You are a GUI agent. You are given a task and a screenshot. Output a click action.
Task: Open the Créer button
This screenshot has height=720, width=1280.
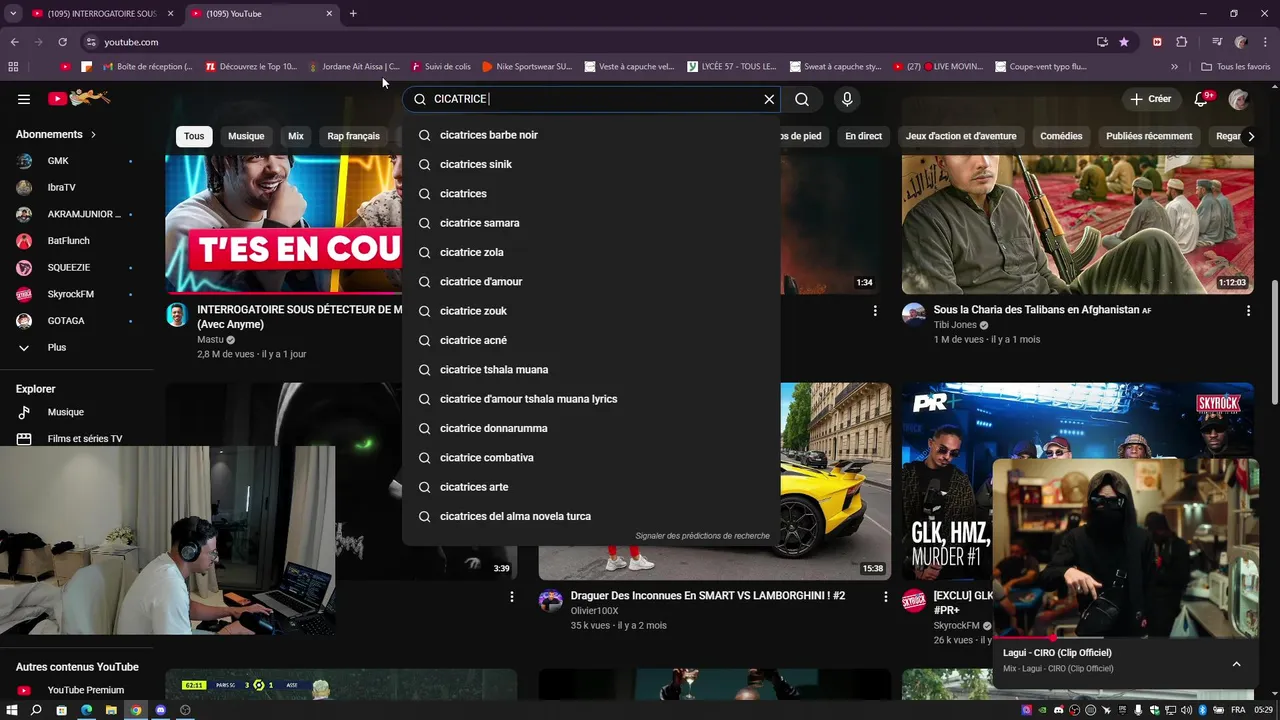1150,99
